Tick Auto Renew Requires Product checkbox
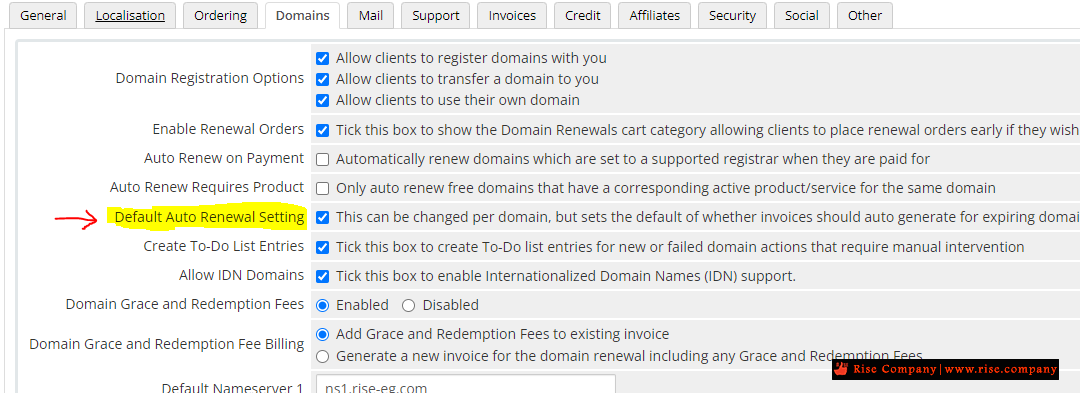The width and height of the screenshot is (1080, 393). 322,188
